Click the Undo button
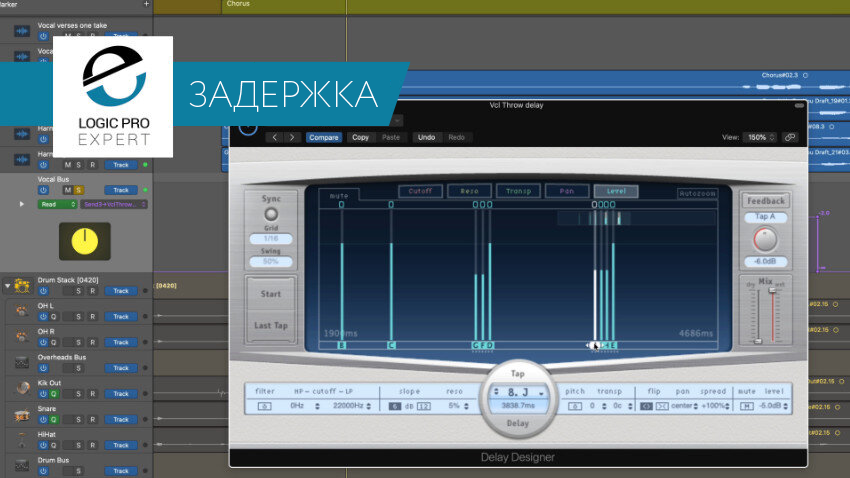This screenshot has width=850, height=478. tap(427, 137)
